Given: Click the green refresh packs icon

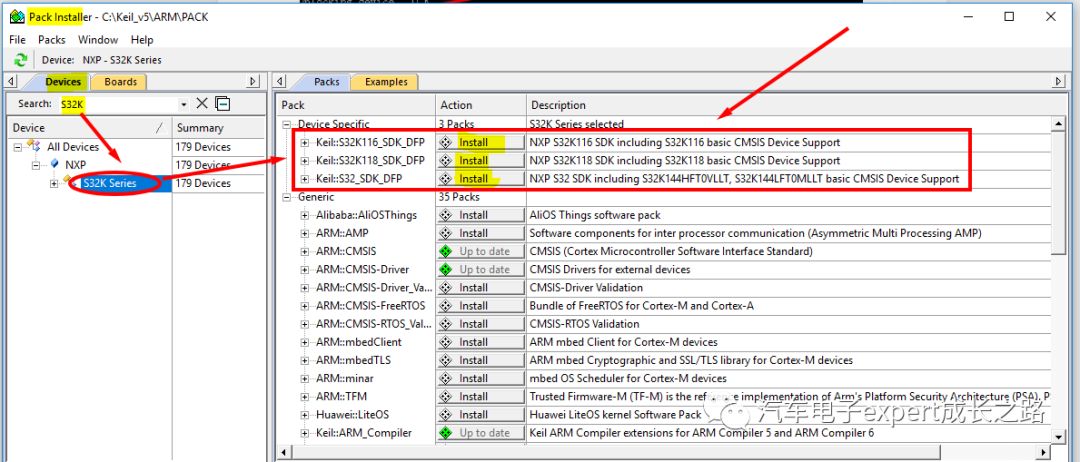Looking at the screenshot, I should click(x=21, y=60).
